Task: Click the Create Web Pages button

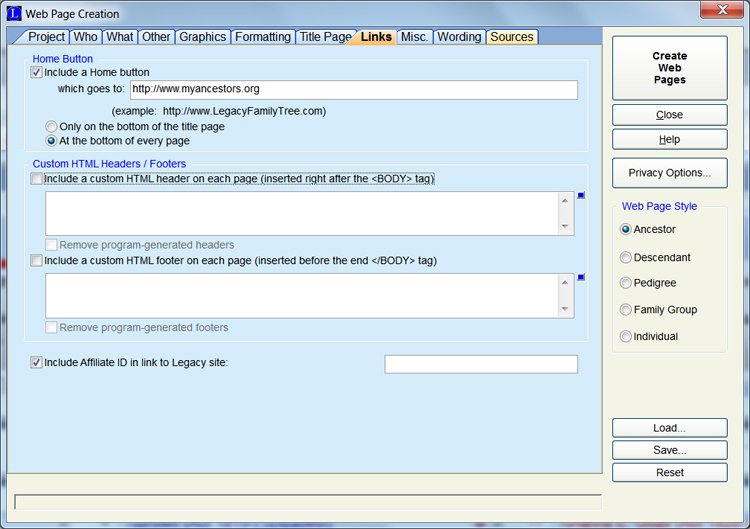Action: point(670,68)
